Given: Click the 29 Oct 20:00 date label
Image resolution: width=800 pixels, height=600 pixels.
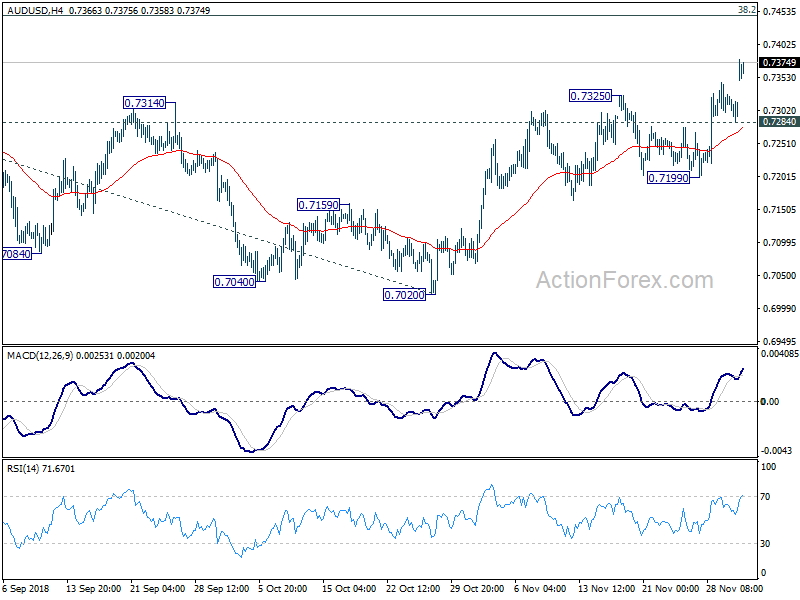Looking at the screenshot, I should 478,588.
